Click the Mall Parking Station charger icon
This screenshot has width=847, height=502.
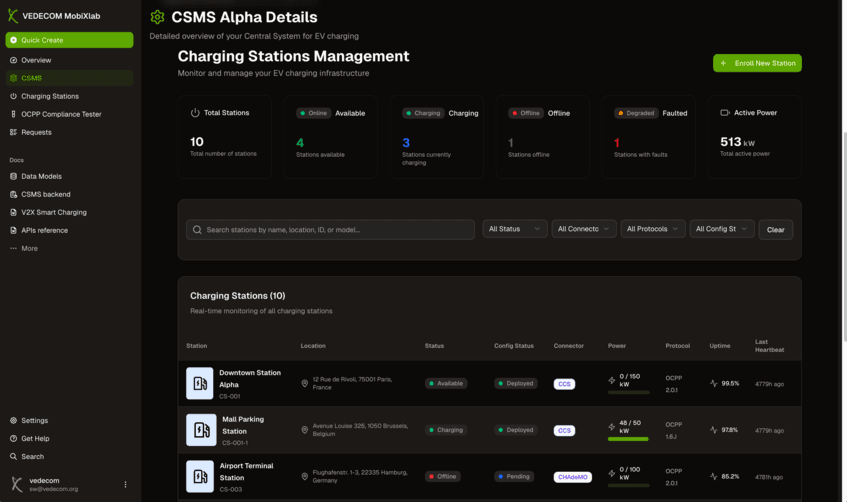pyautogui.click(x=201, y=430)
